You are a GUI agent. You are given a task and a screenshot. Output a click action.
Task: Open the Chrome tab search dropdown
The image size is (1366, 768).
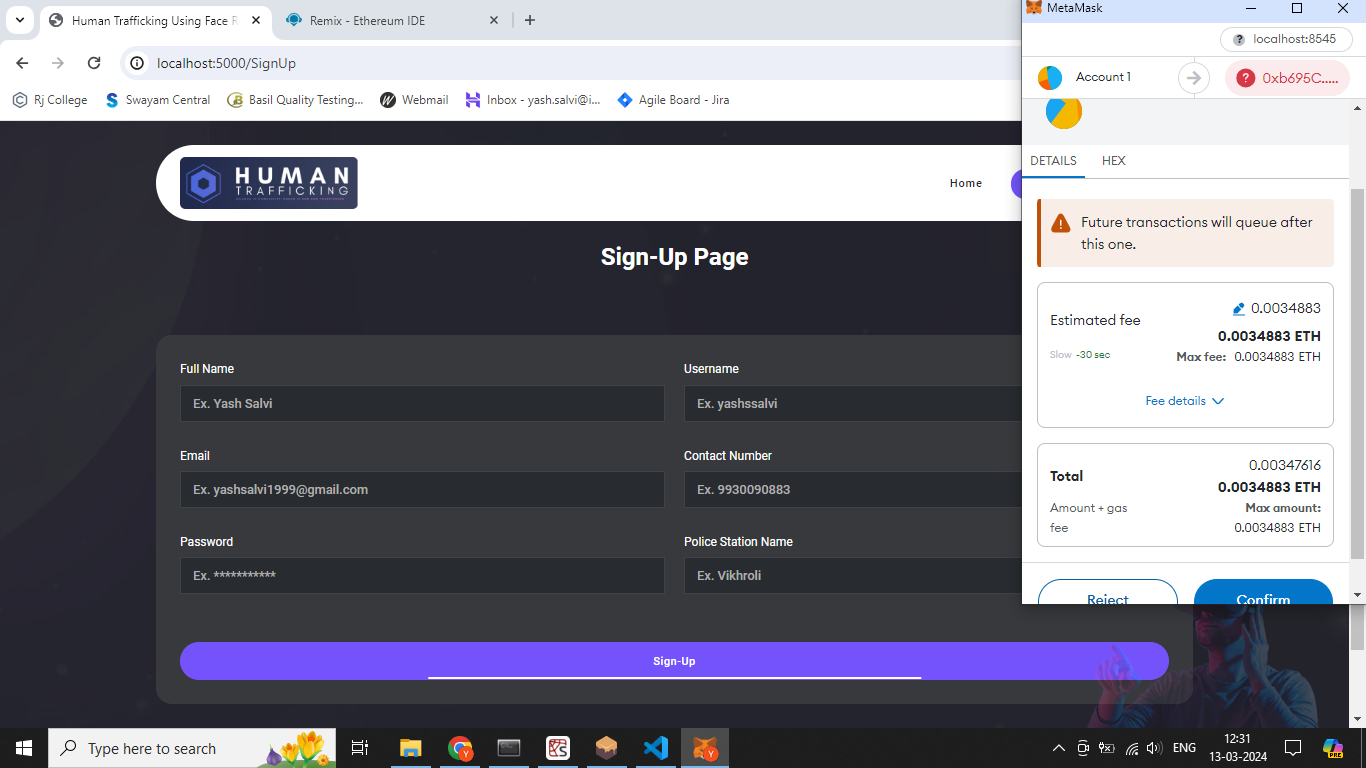[x=19, y=20]
